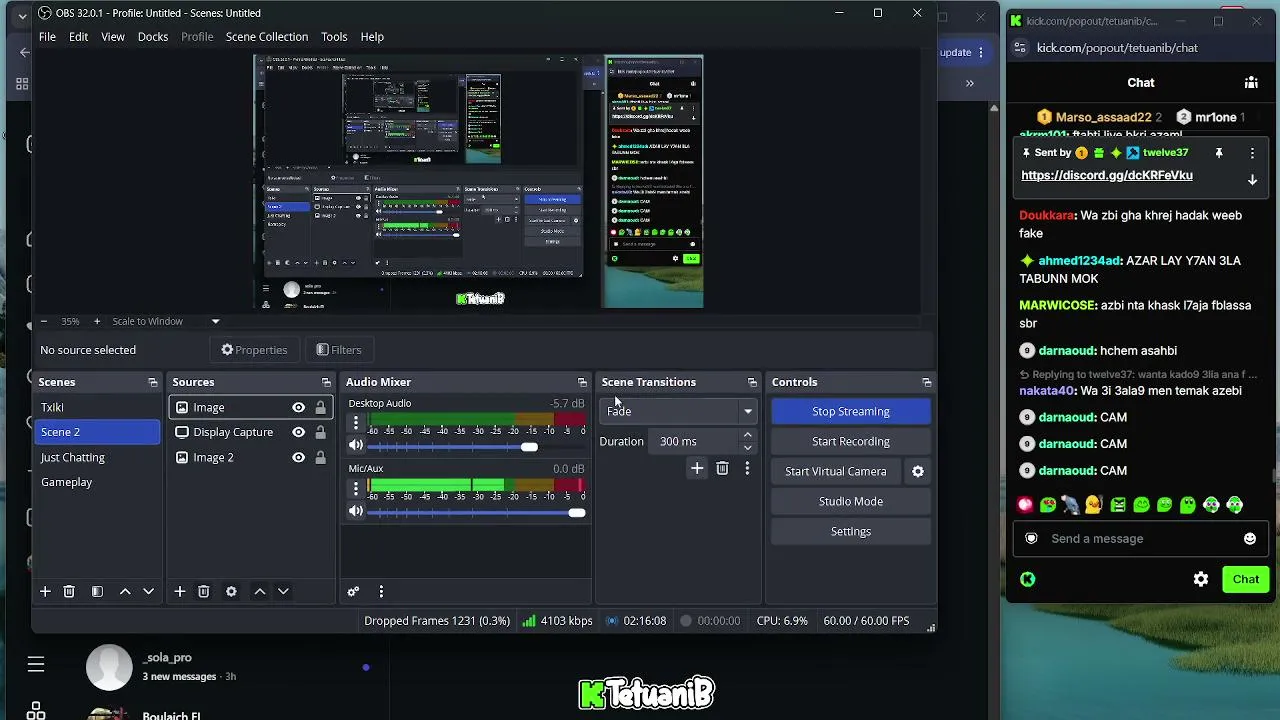Toggle lock on Image 2 source
The image size is (1280, 720).
[x=320, y=457]
